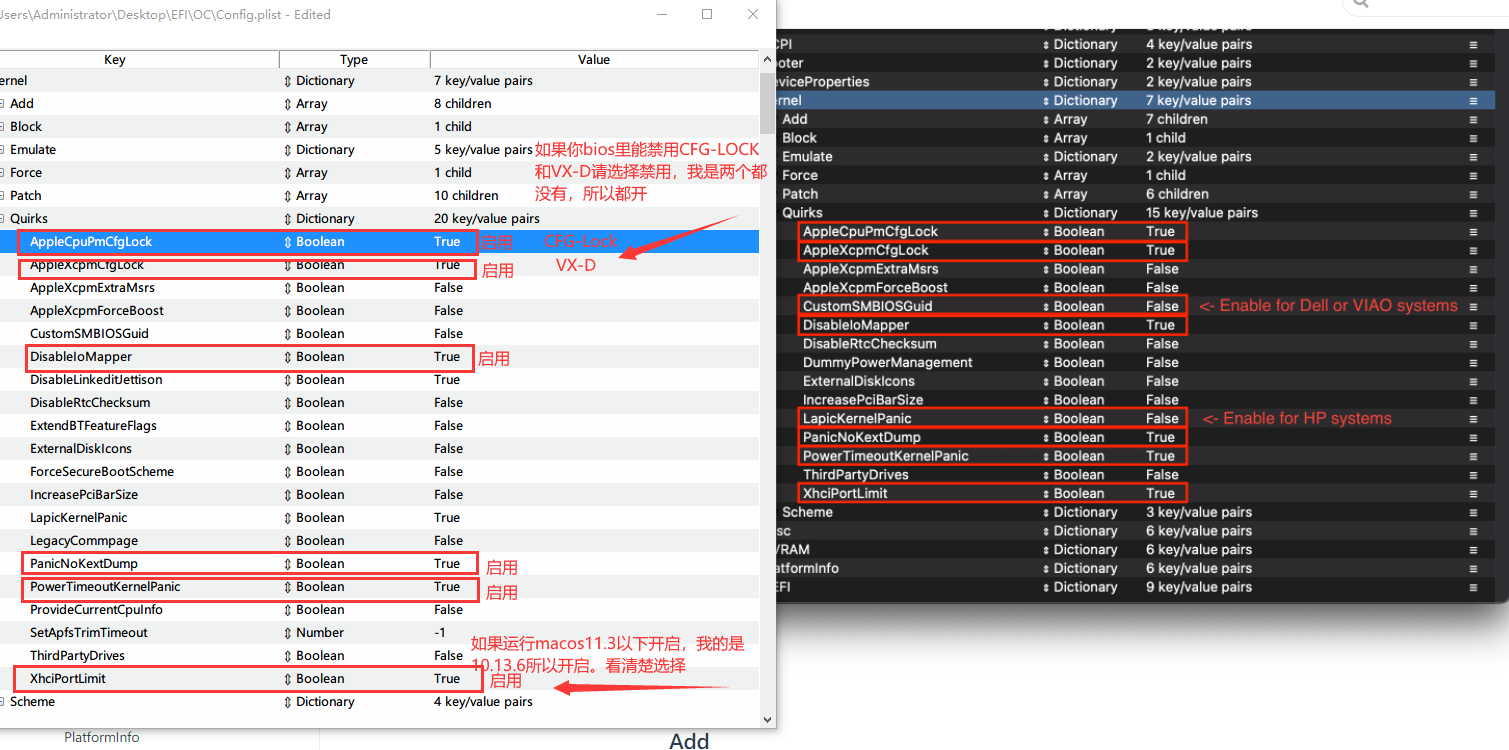Click the Key column header
This screenshot has height=750, width=1509.
coord(115,60)
